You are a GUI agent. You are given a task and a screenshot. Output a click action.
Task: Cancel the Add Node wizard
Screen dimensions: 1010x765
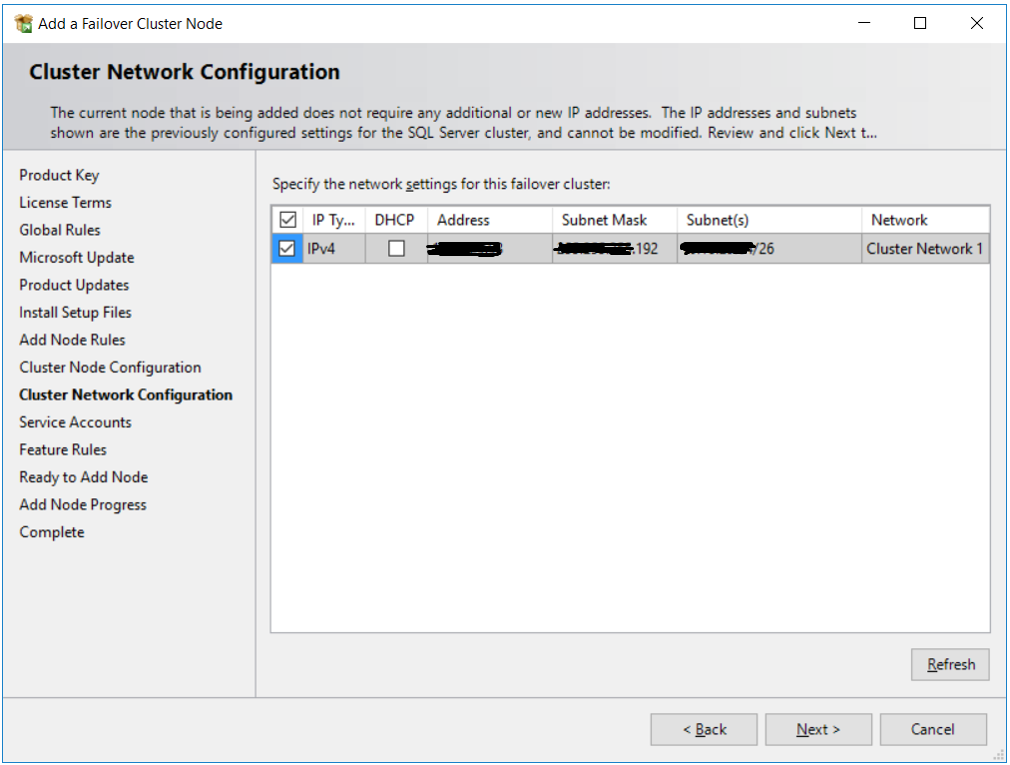(933, 729)
